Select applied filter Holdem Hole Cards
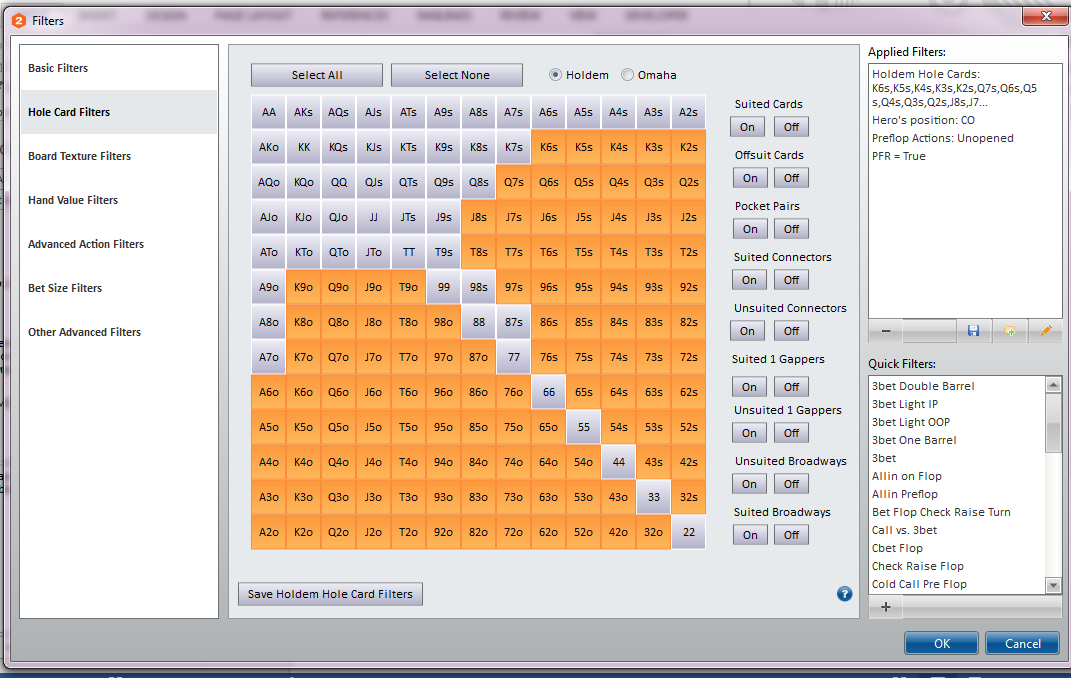 (x=954, y=88)
